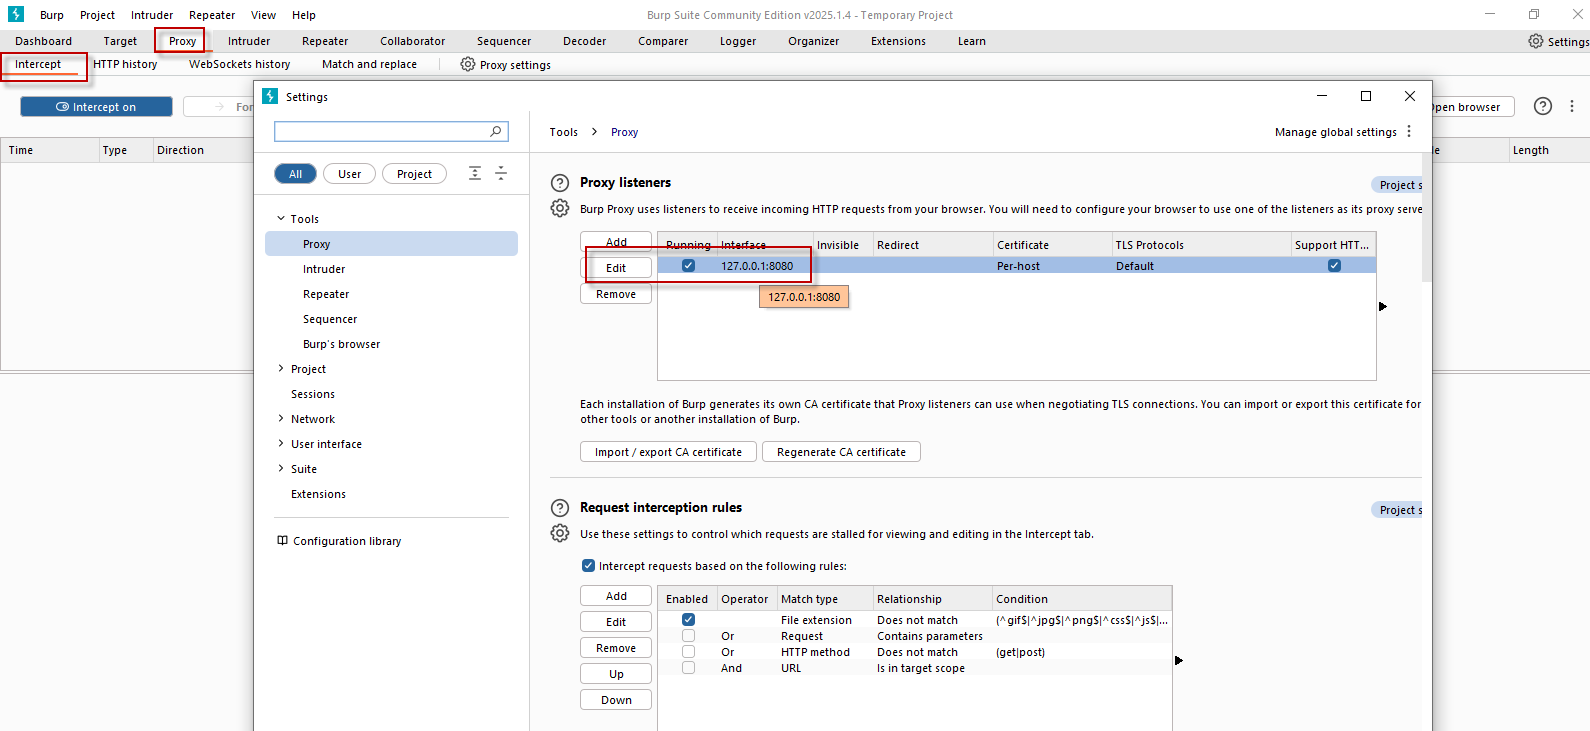Switch to the Target tab
The height and width of the screenshot is (731, 1590).
point(120,41)
